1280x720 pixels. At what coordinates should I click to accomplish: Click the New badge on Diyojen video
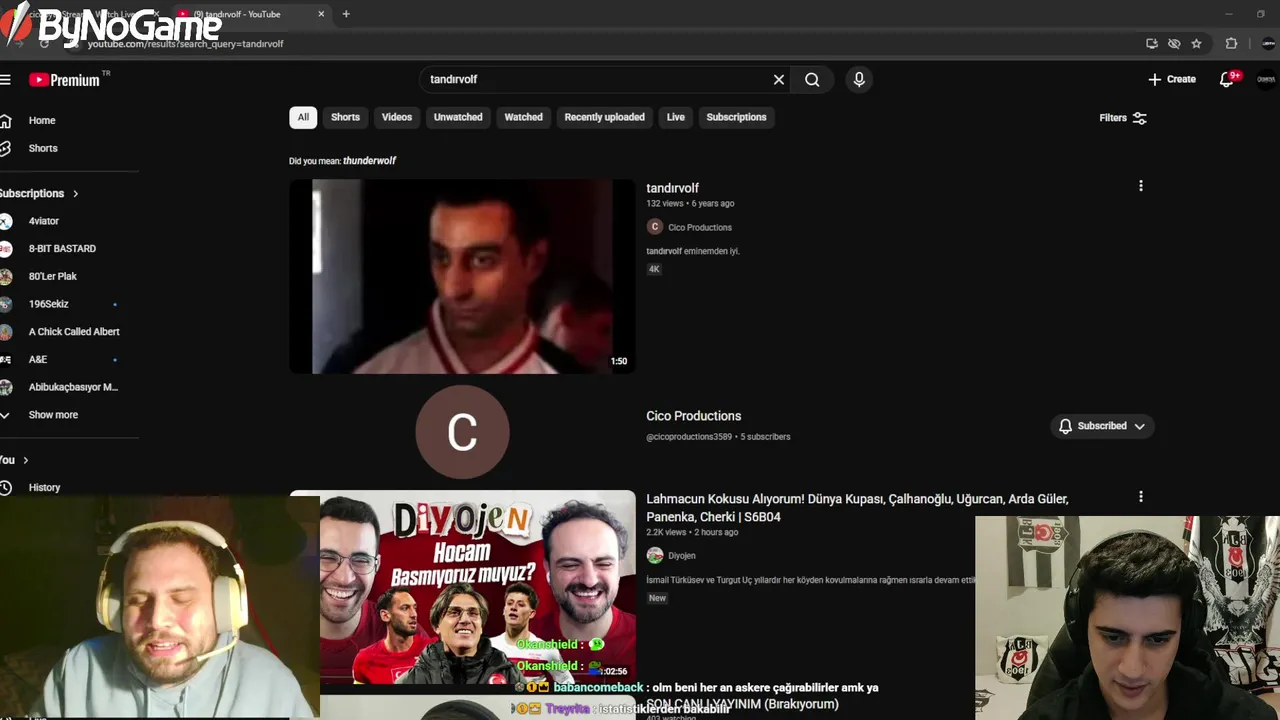657,598
